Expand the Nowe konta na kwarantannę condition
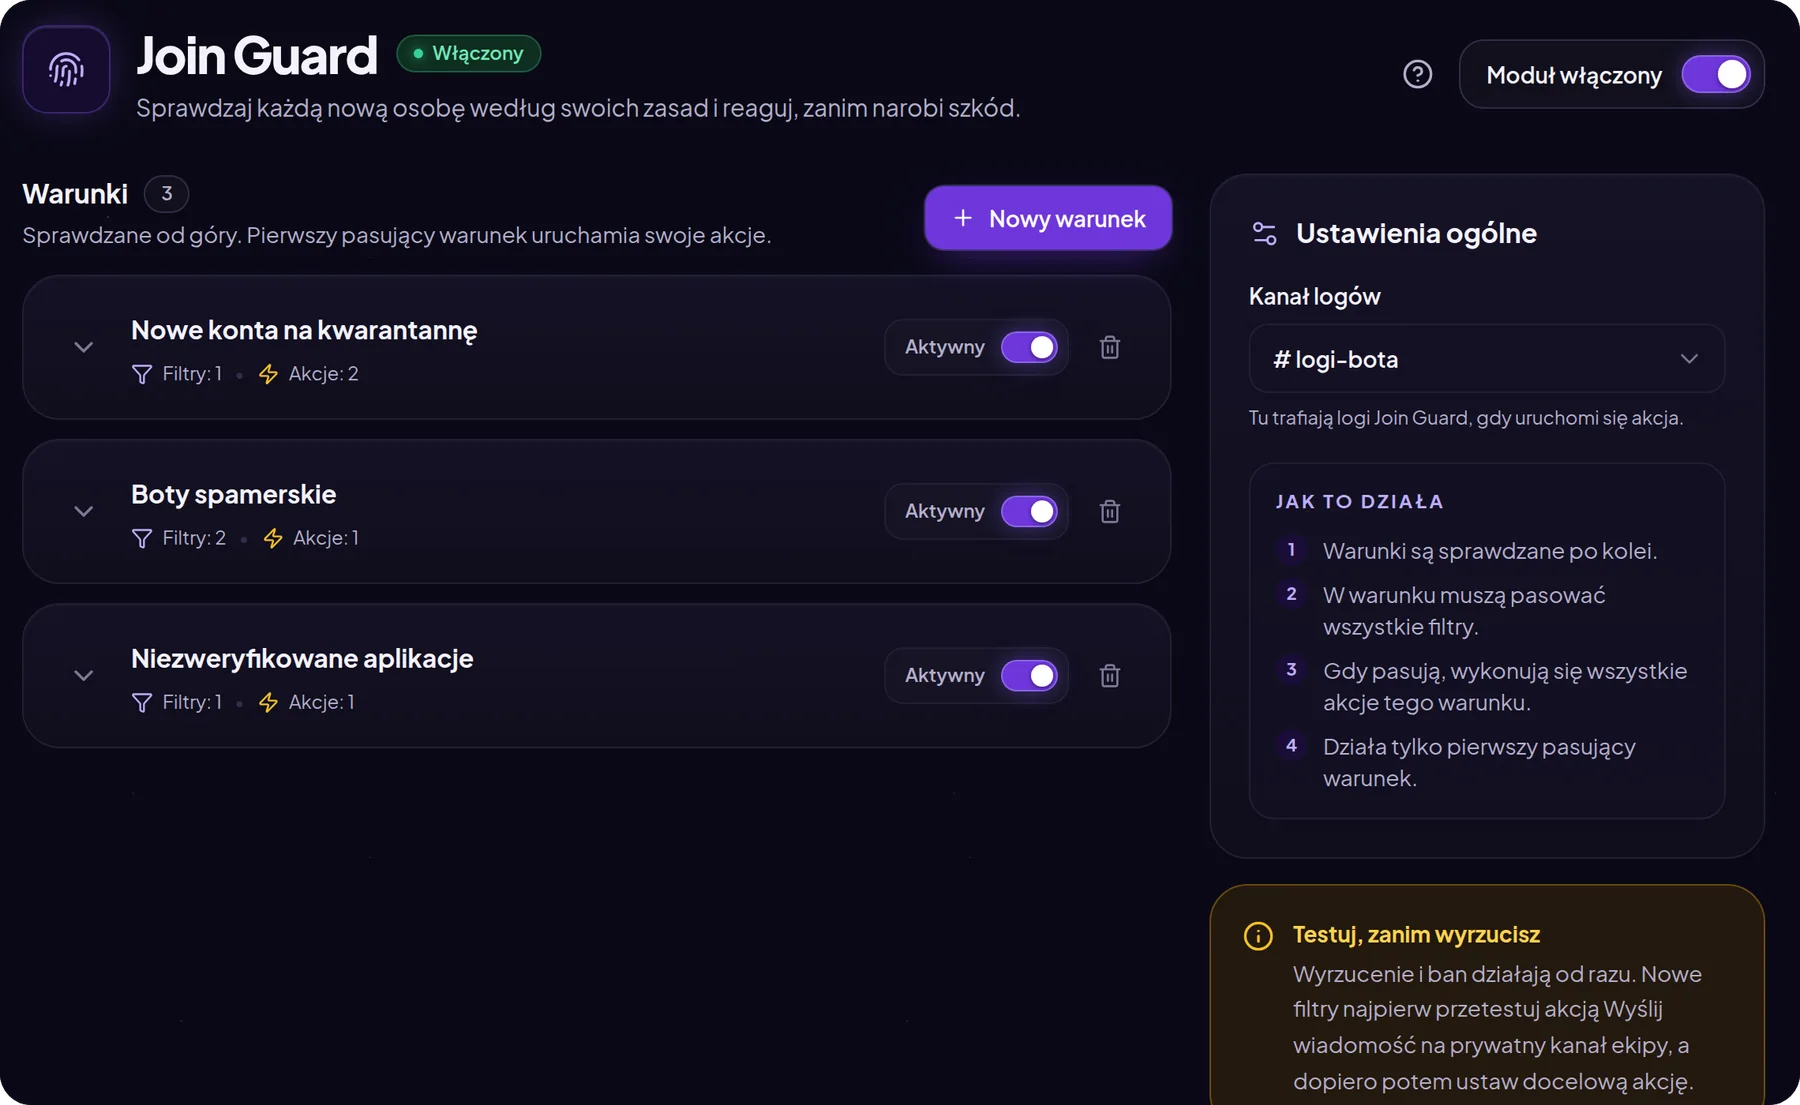Image resolution: width=1800 pixels, height=1105 pixels. tap(84, 347)
